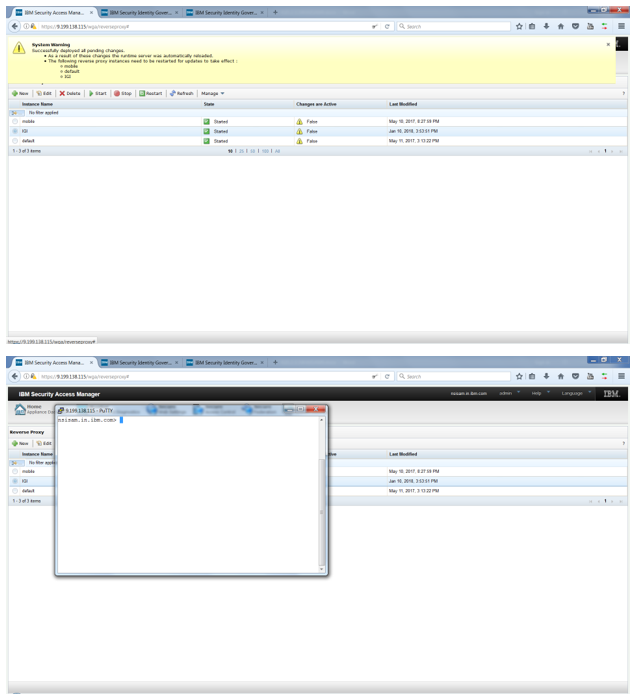This screenshot has height=700, width=635.
Task: Open the Language dropdown in black header
Action: click(576, 393)
